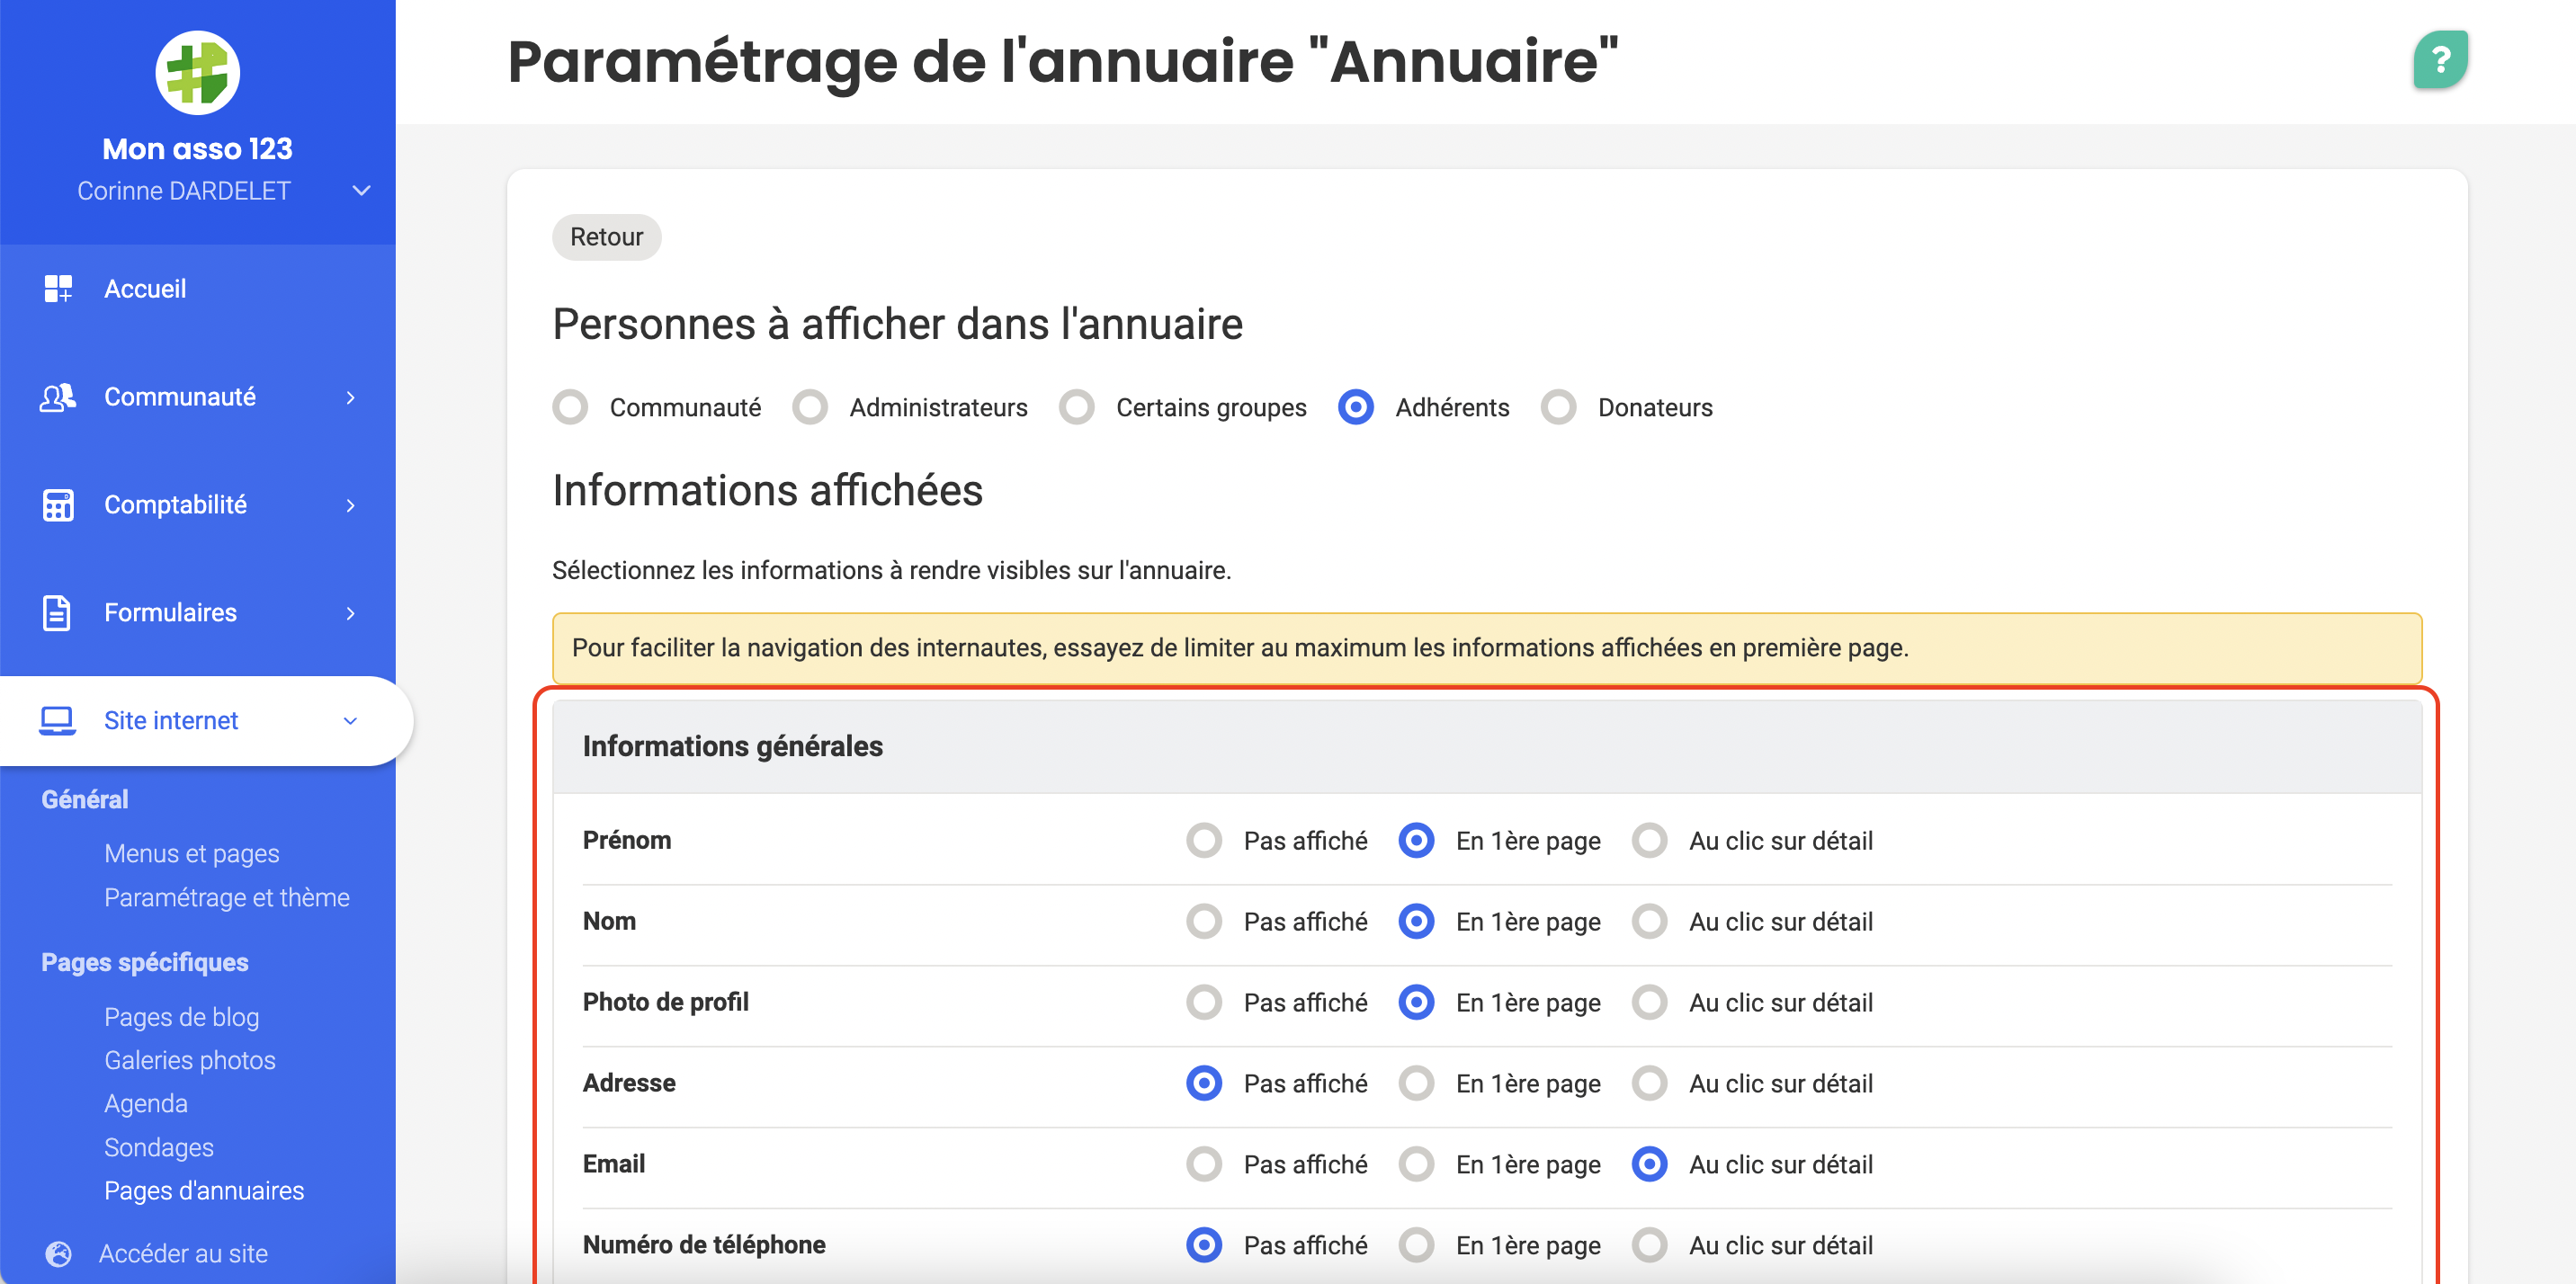This screenshot has width=2576, height=1284.
Task: Select the Certains groupes radio option
Action: [1076, 407]
